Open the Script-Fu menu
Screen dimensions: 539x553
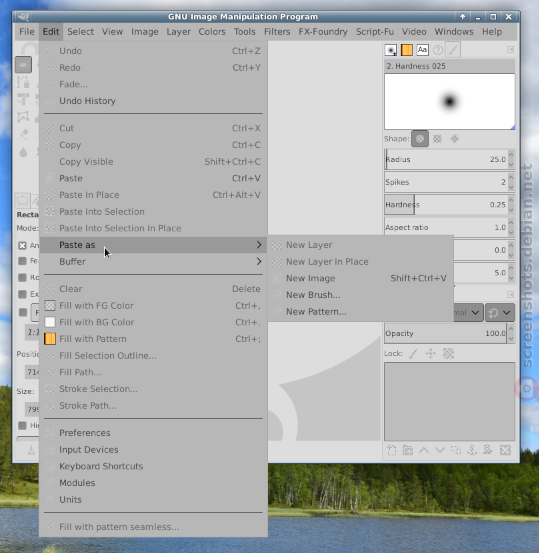[x=375, y=32]
